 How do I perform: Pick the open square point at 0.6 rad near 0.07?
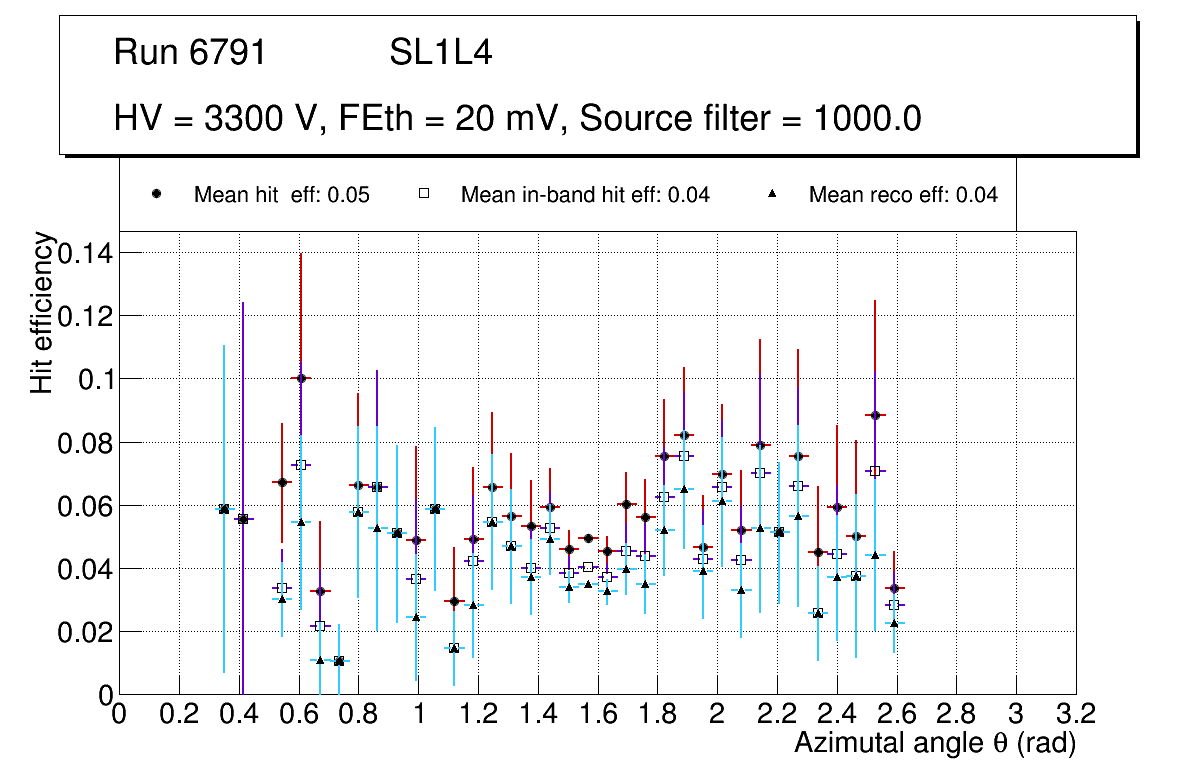pos(300,465)
